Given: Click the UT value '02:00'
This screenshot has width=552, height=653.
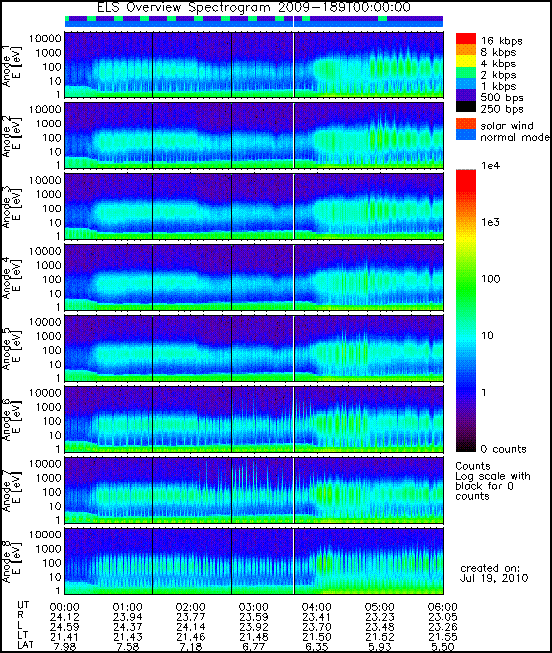Looking at the screenshot, I should pos(190,607).
